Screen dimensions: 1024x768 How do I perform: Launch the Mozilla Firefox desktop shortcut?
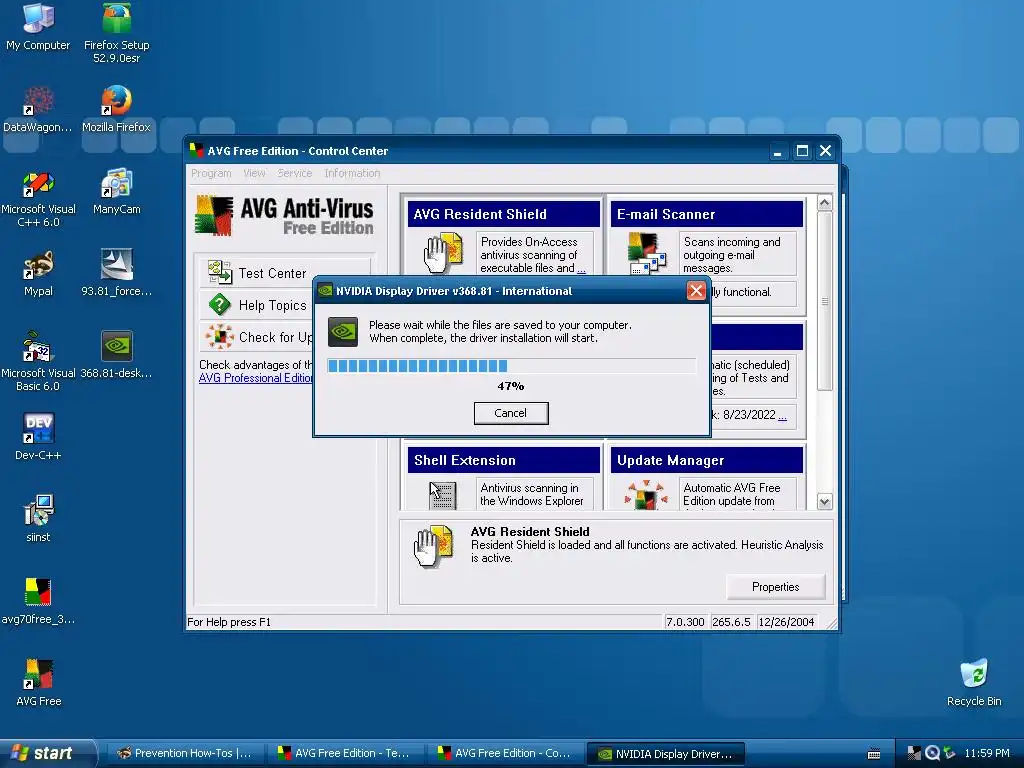(x=116, y=110)
